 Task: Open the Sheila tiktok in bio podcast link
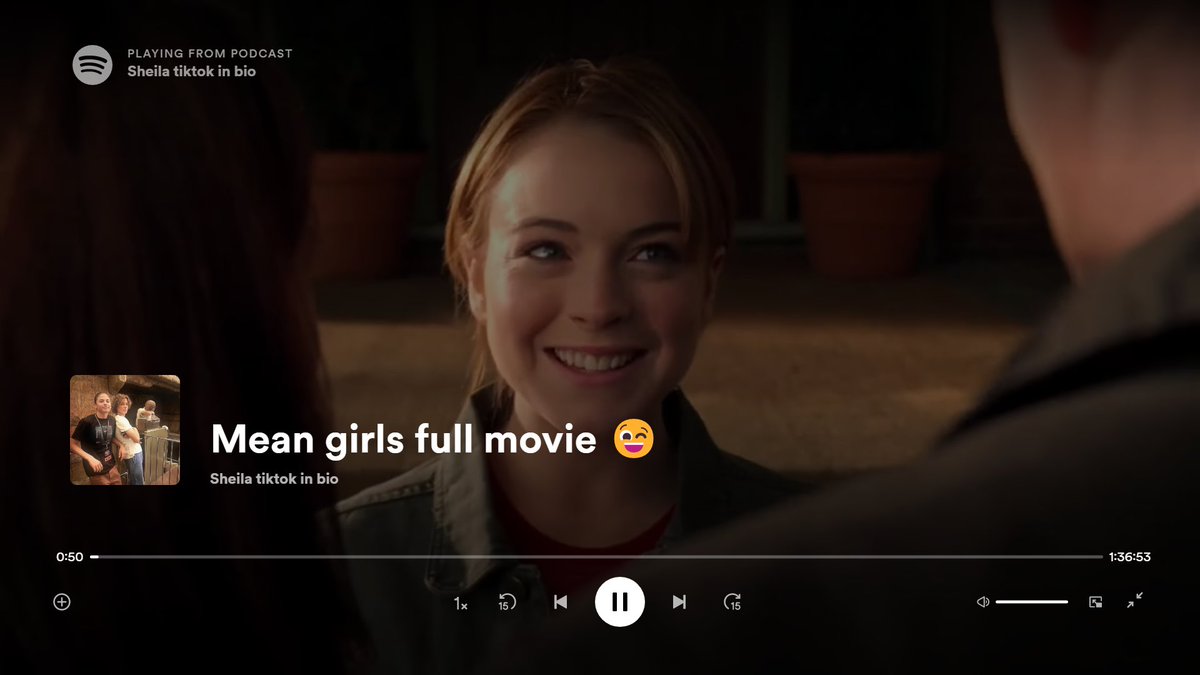[191, 71]
